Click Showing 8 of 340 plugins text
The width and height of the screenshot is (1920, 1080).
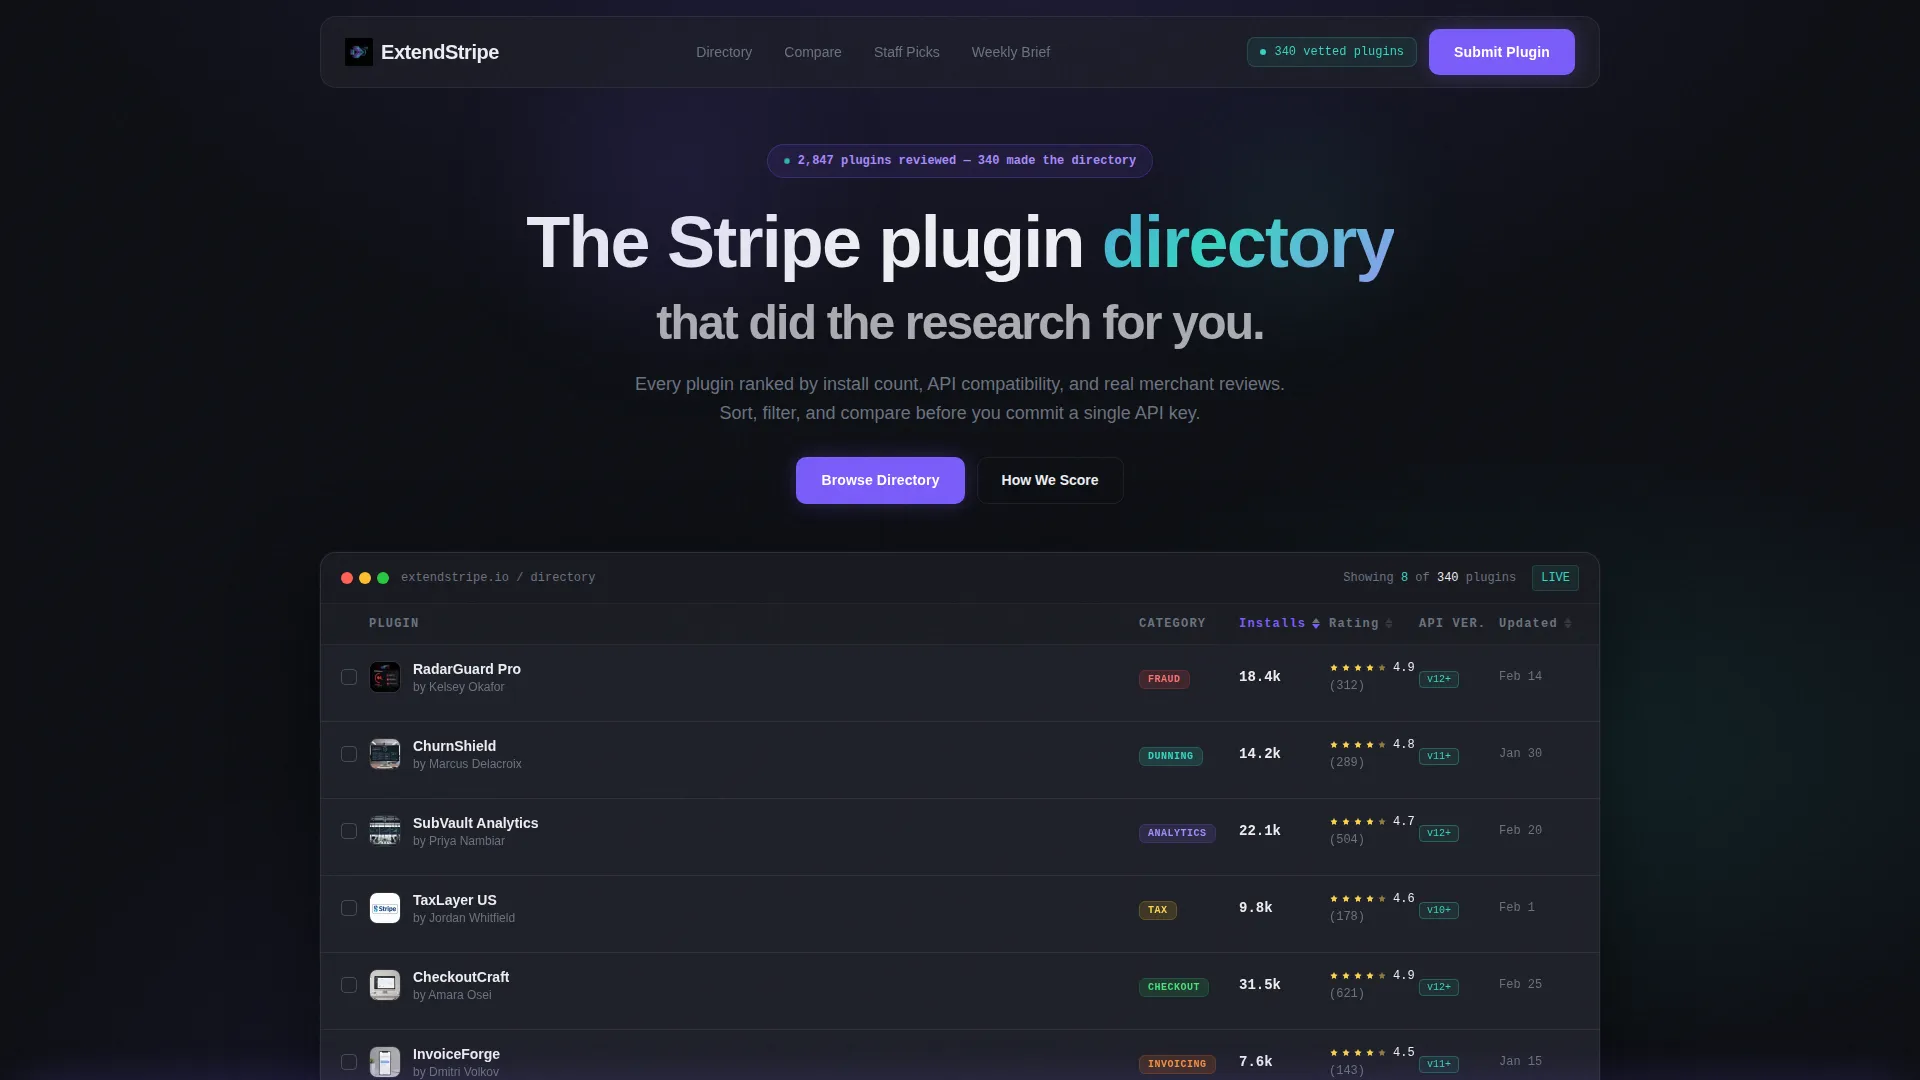[1429, 578]
